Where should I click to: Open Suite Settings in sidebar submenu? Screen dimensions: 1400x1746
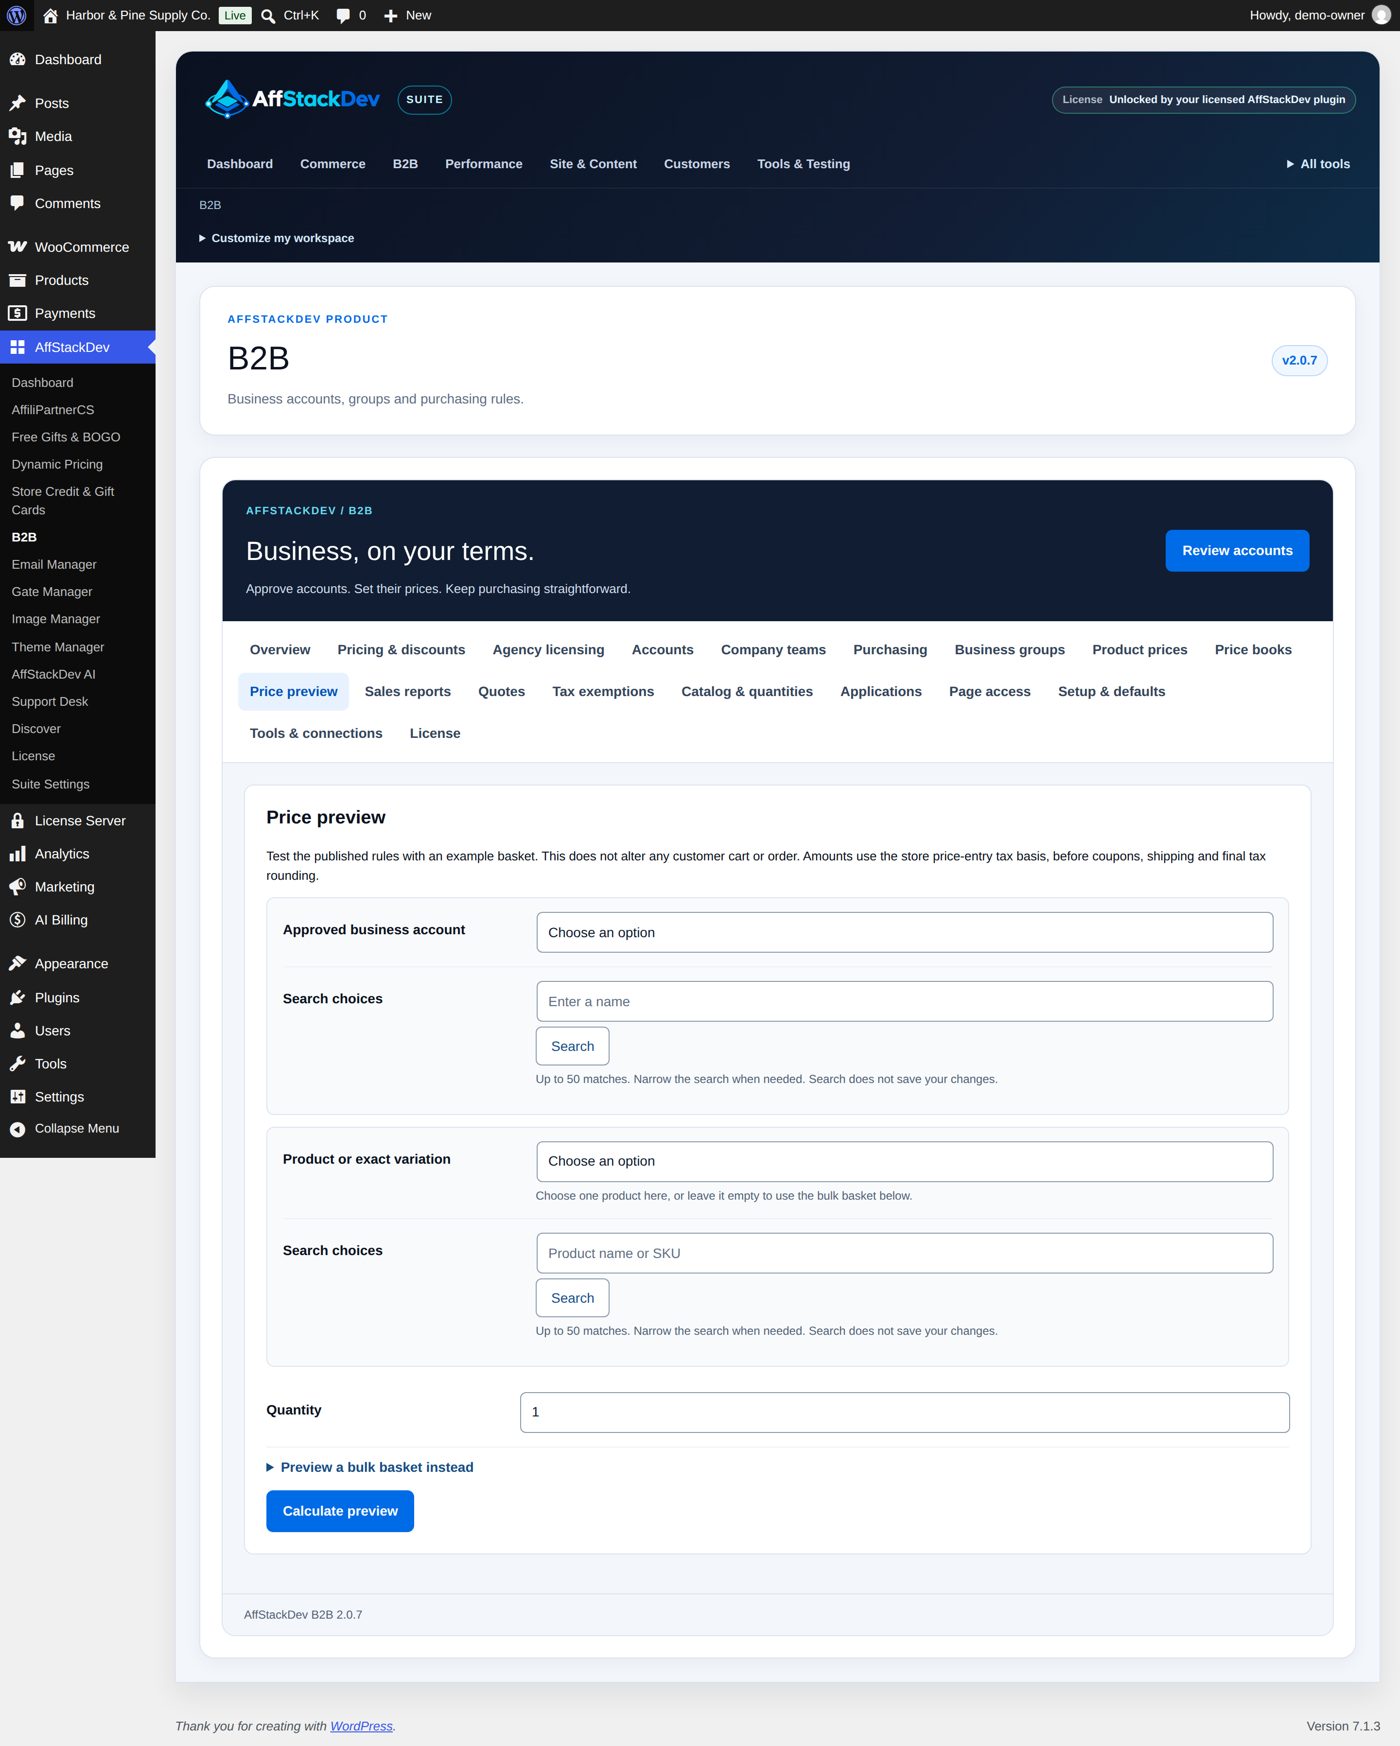coord(50,784)
